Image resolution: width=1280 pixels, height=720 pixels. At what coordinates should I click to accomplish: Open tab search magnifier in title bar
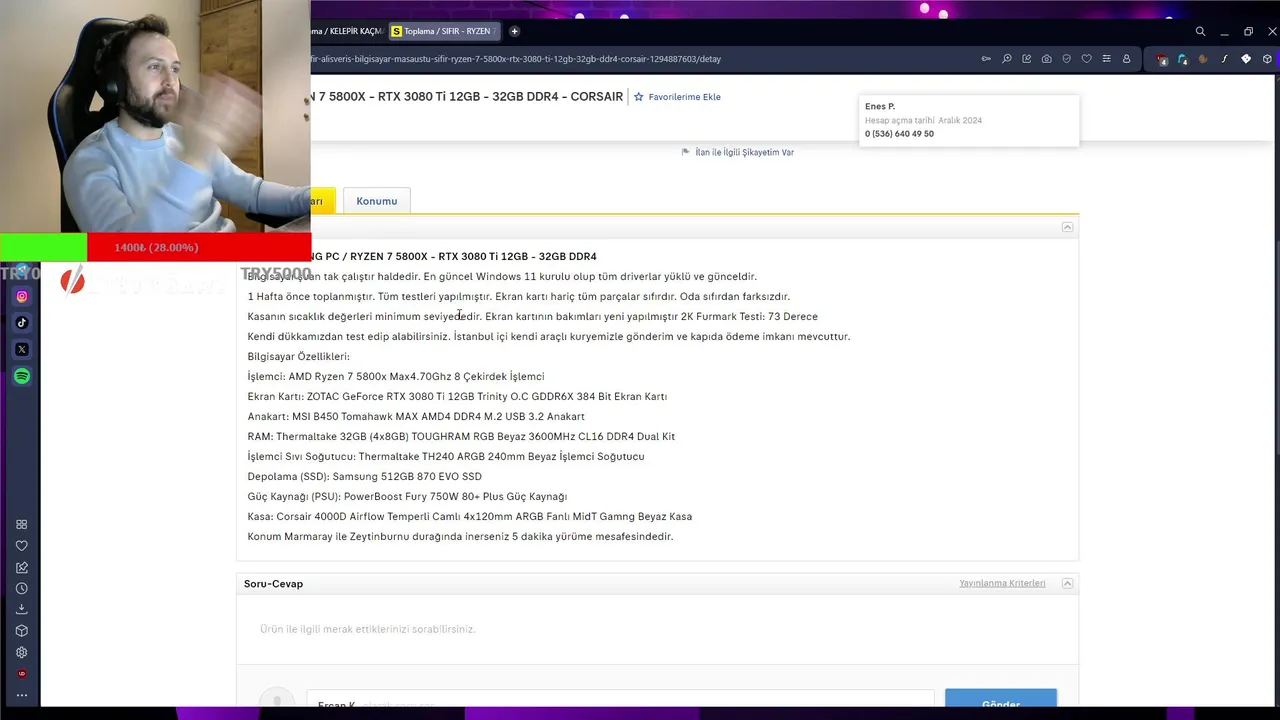(1200, 31)
